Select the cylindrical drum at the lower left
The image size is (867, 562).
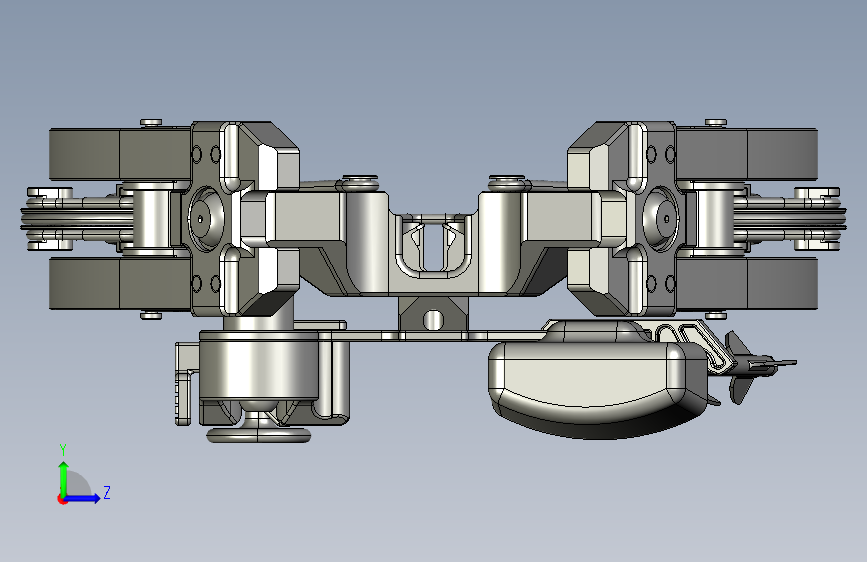click(258, 365)
